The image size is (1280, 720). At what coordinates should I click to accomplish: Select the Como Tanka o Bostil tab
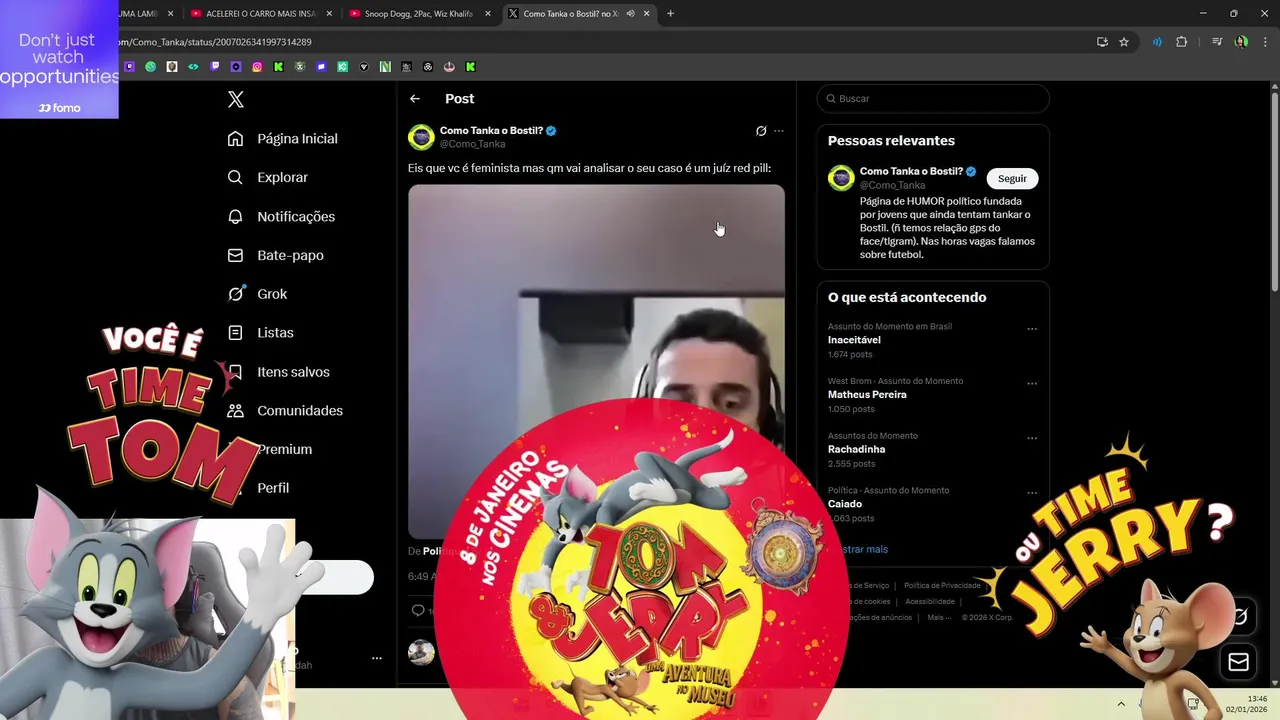580,14
